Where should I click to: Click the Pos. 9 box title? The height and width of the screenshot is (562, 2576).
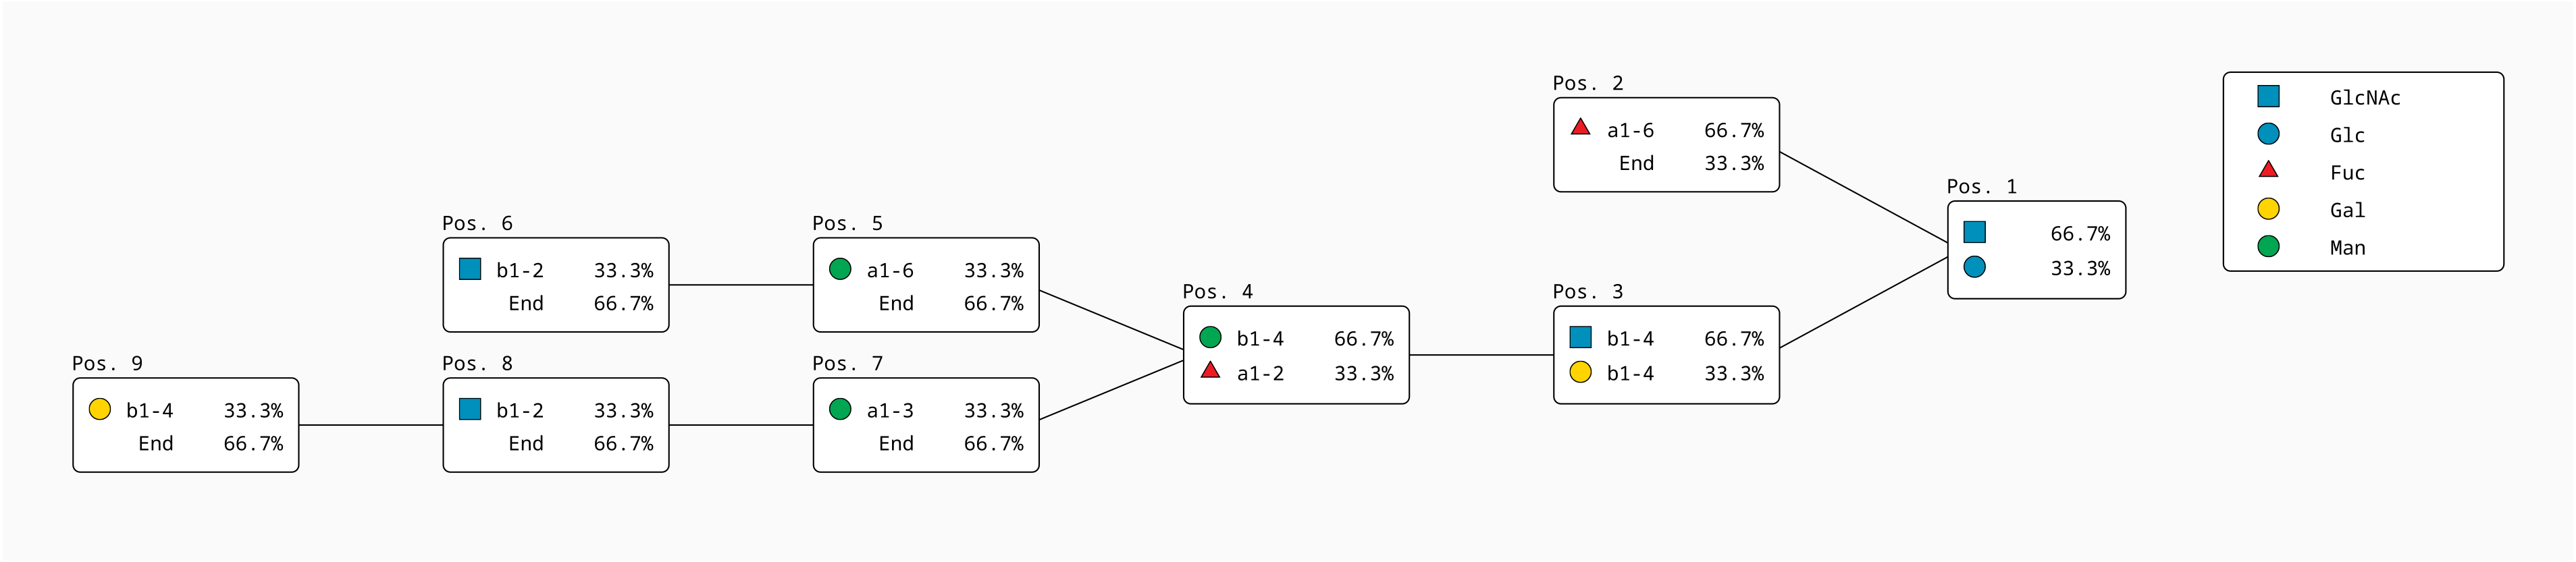(x=107, y=363)
